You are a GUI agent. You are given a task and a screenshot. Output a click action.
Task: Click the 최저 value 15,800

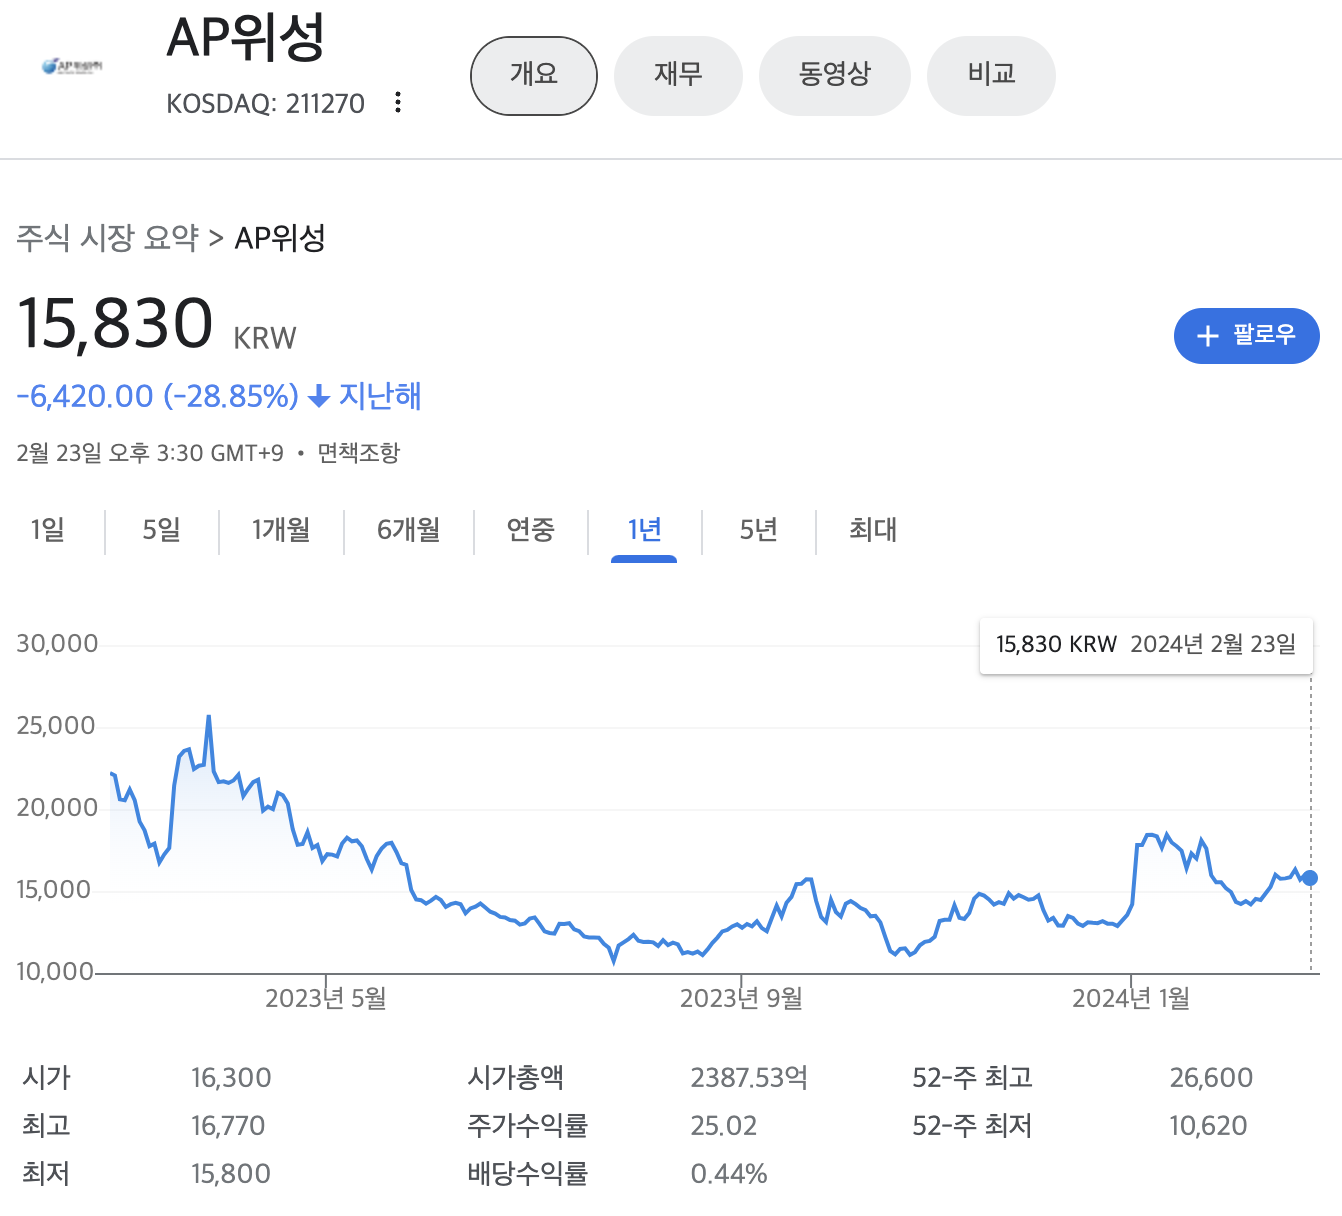(x=231, y=1174)
